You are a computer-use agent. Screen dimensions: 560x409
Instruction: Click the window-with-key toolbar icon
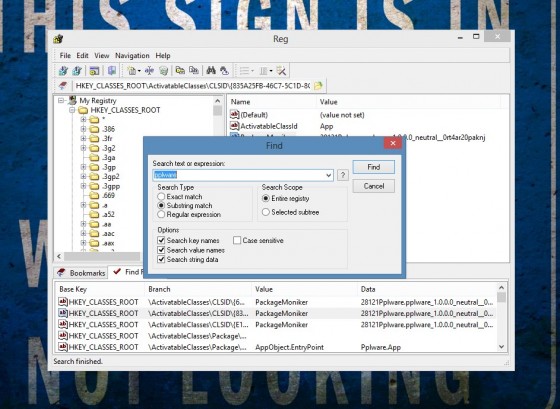[94, 71]
